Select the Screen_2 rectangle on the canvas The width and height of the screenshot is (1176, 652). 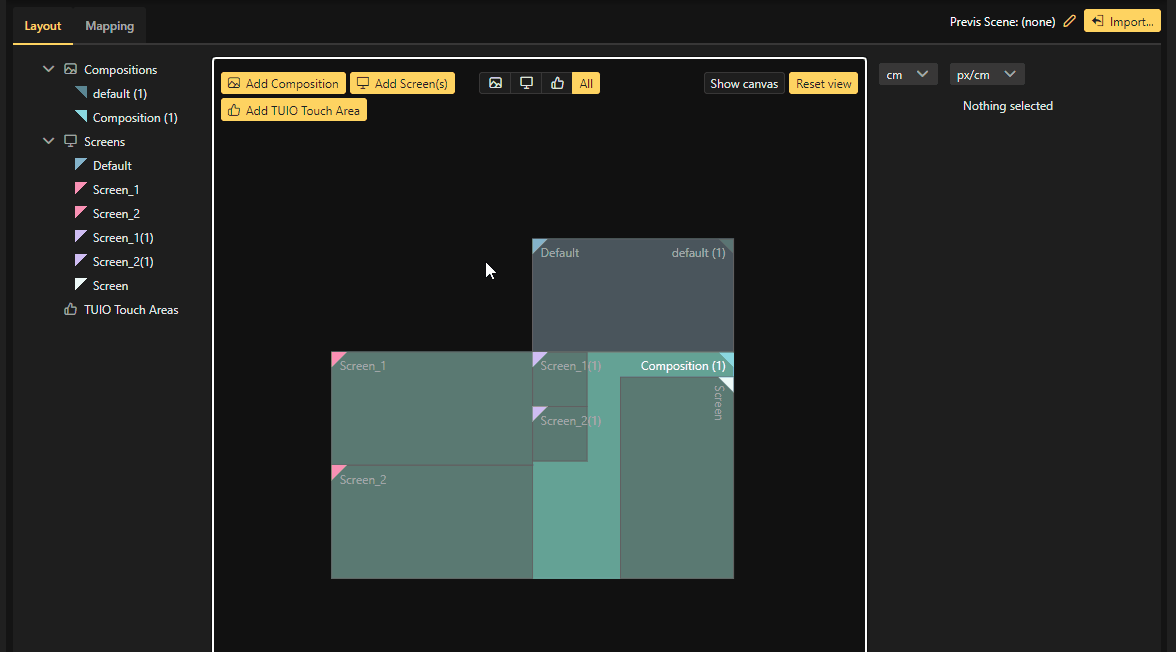(x=431, y=522)
